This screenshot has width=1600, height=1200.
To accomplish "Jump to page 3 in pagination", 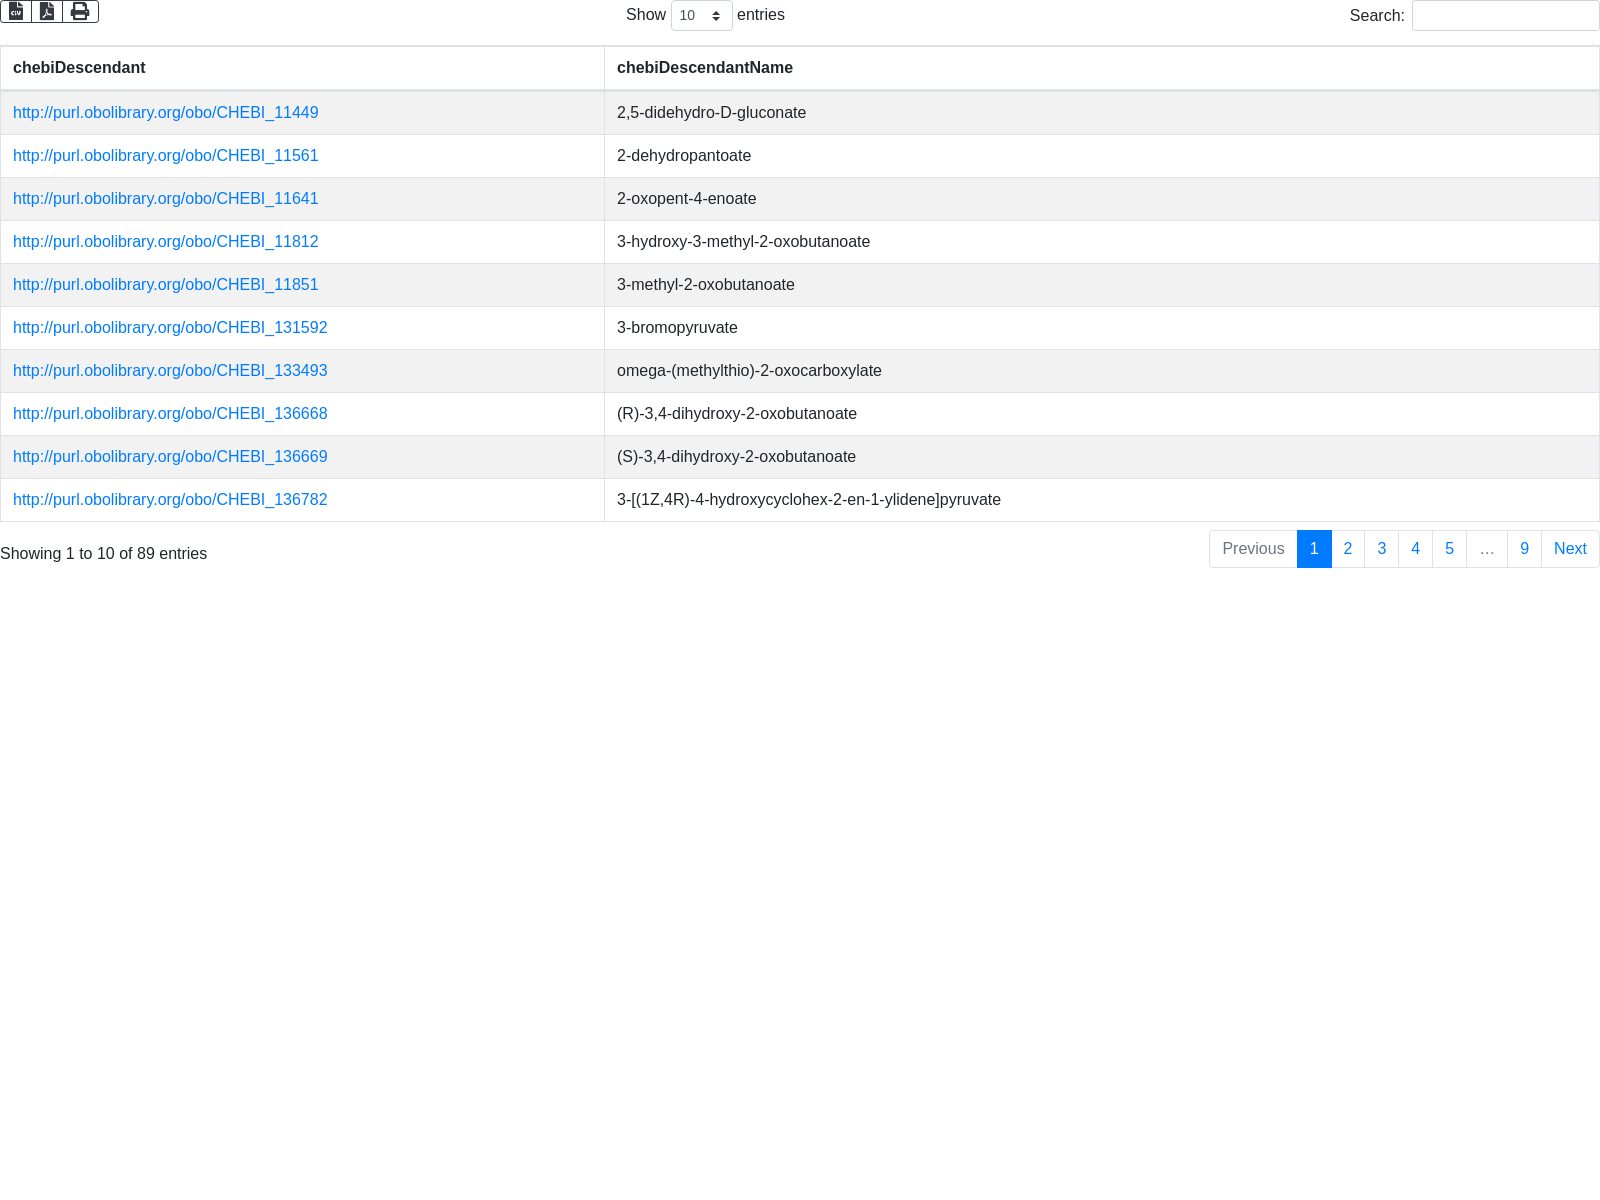I will click(1381, 549).
